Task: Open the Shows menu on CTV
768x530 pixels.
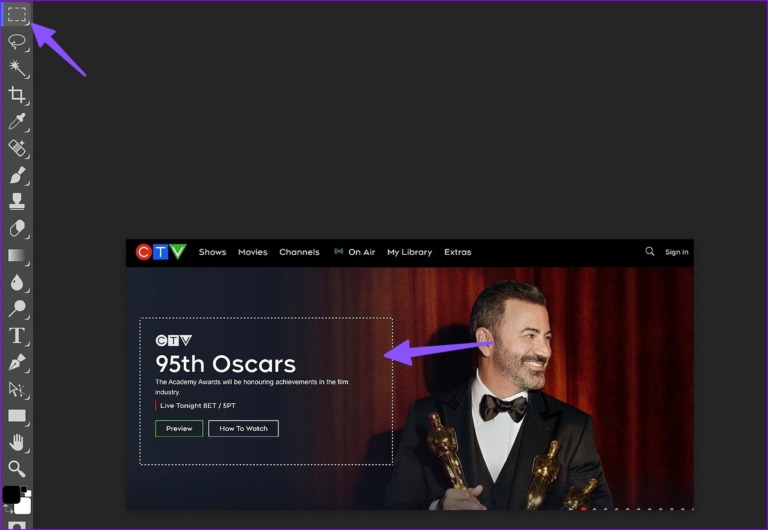Action: point(212,252)
